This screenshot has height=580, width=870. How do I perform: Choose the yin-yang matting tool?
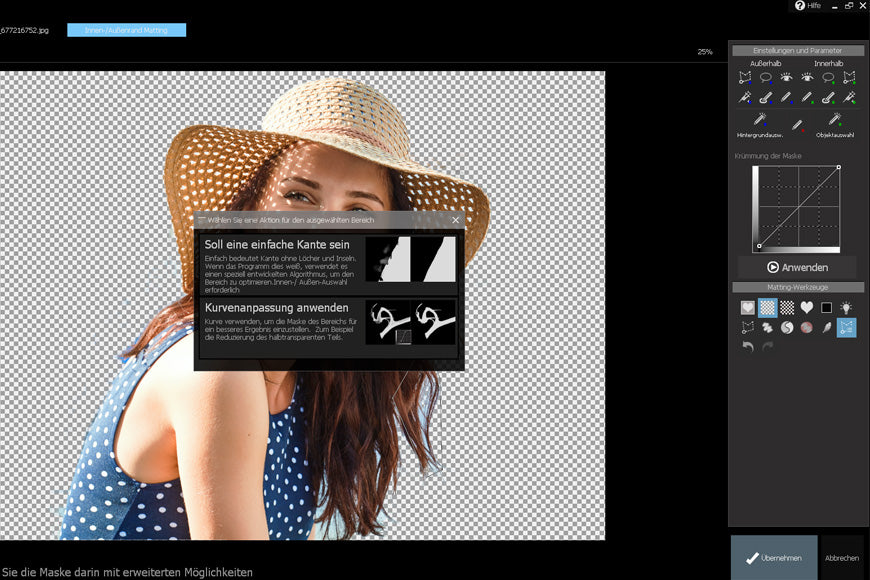point(787,327)
